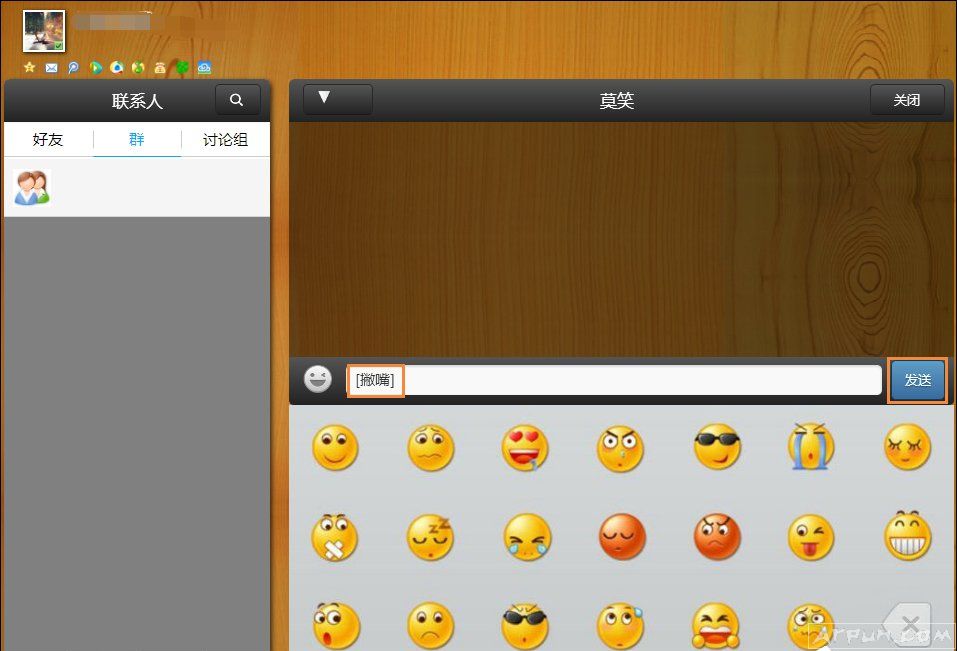Click the 关闭 button in chat header

[x=906, y=100]
